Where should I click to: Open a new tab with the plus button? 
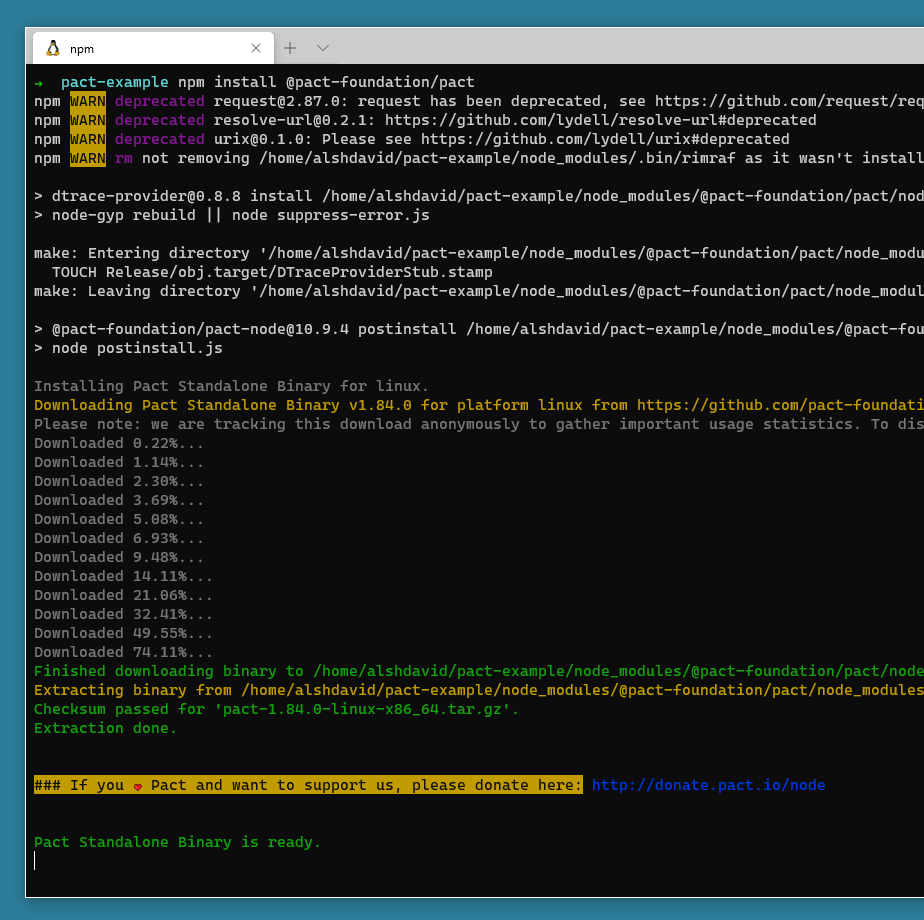point(290,48)
